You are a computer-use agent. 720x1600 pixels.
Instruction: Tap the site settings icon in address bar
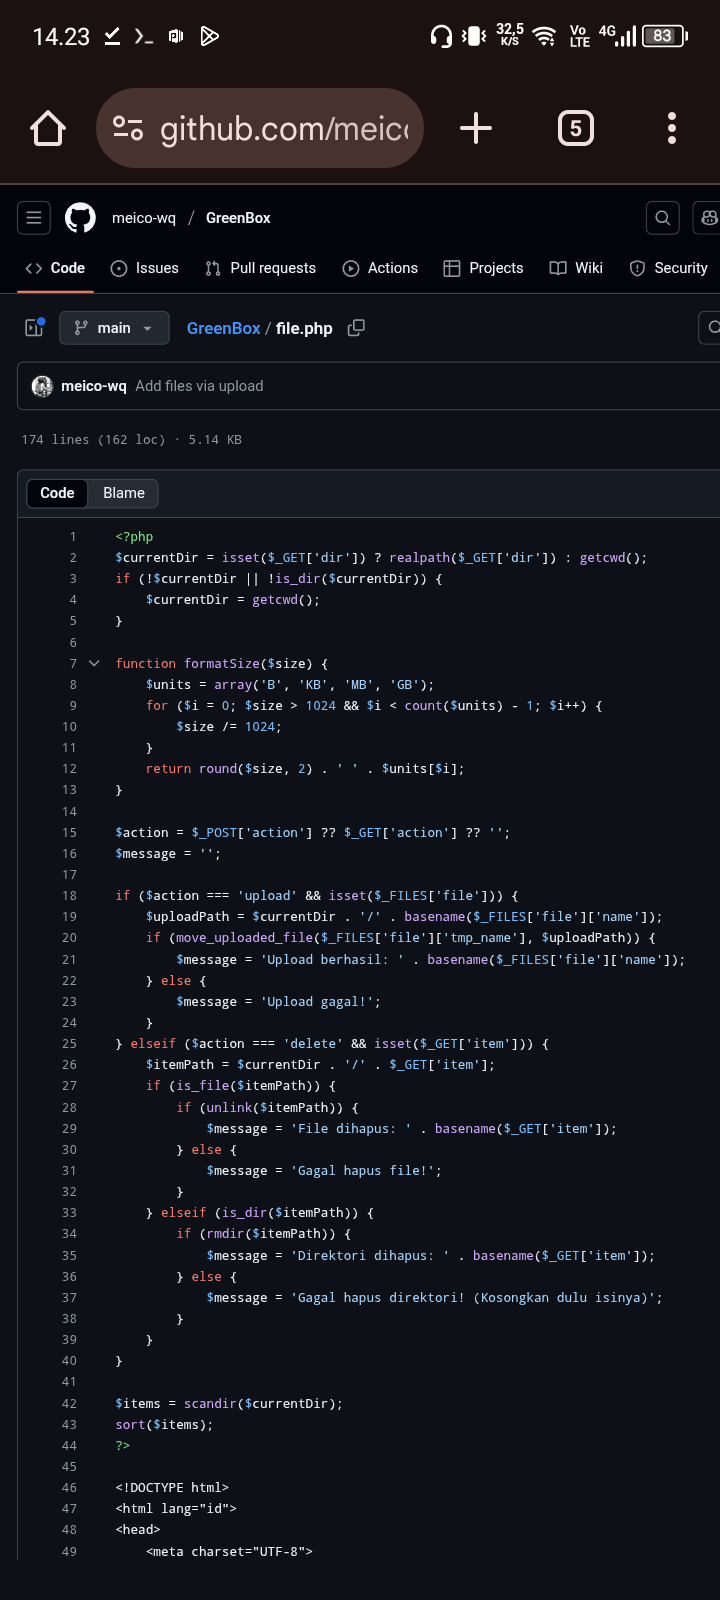pos(128,129)
